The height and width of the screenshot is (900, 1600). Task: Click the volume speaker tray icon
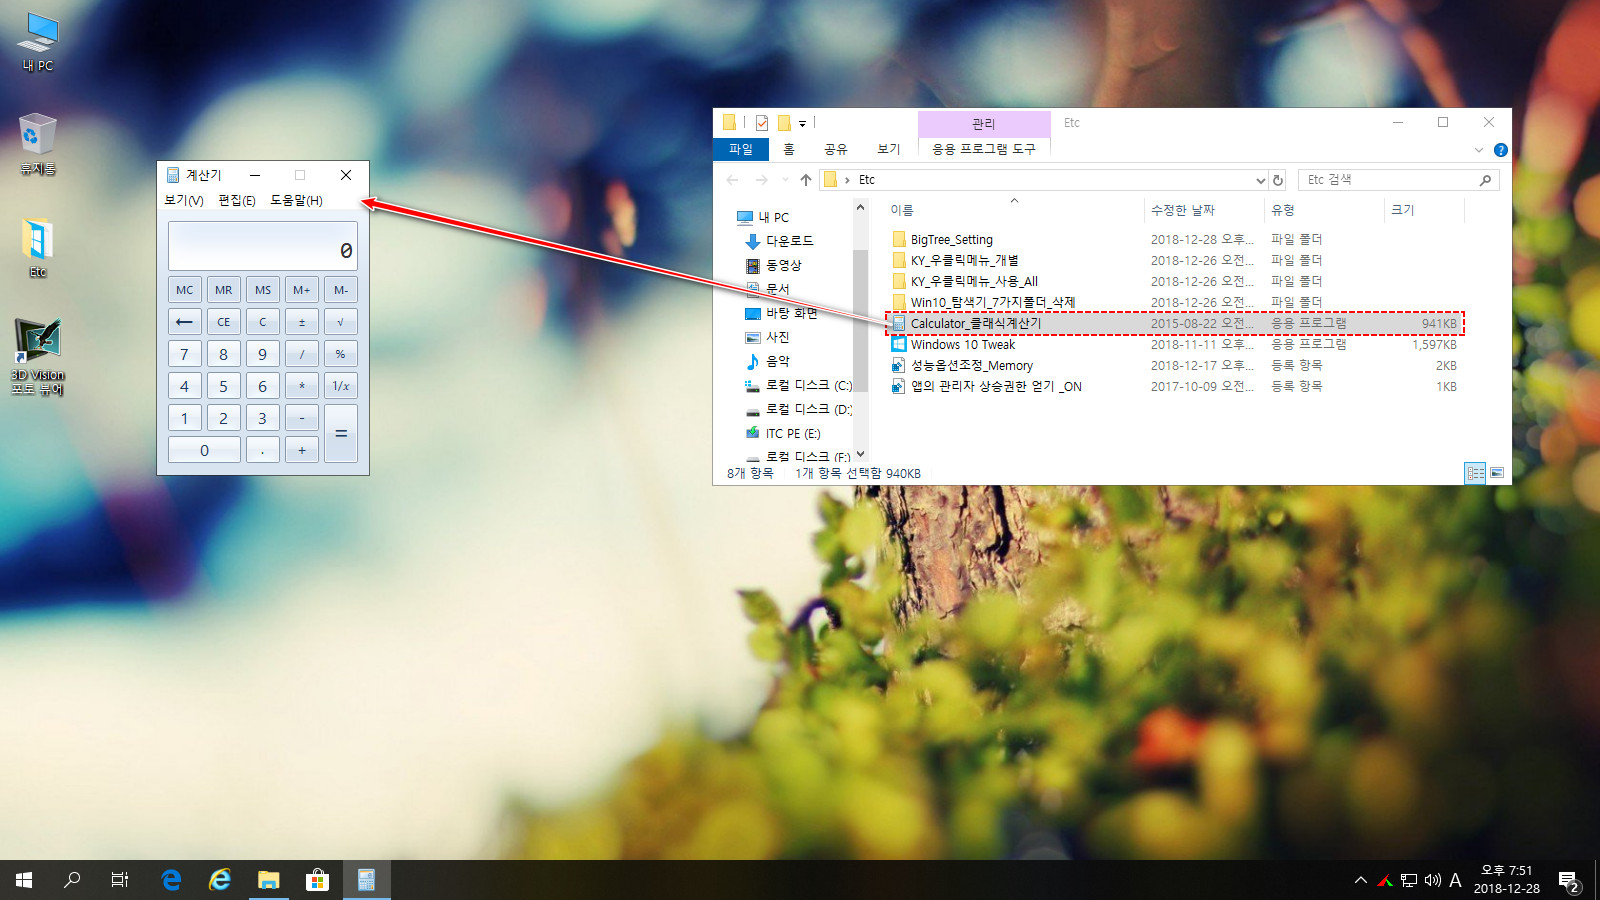click(1432, 880)
